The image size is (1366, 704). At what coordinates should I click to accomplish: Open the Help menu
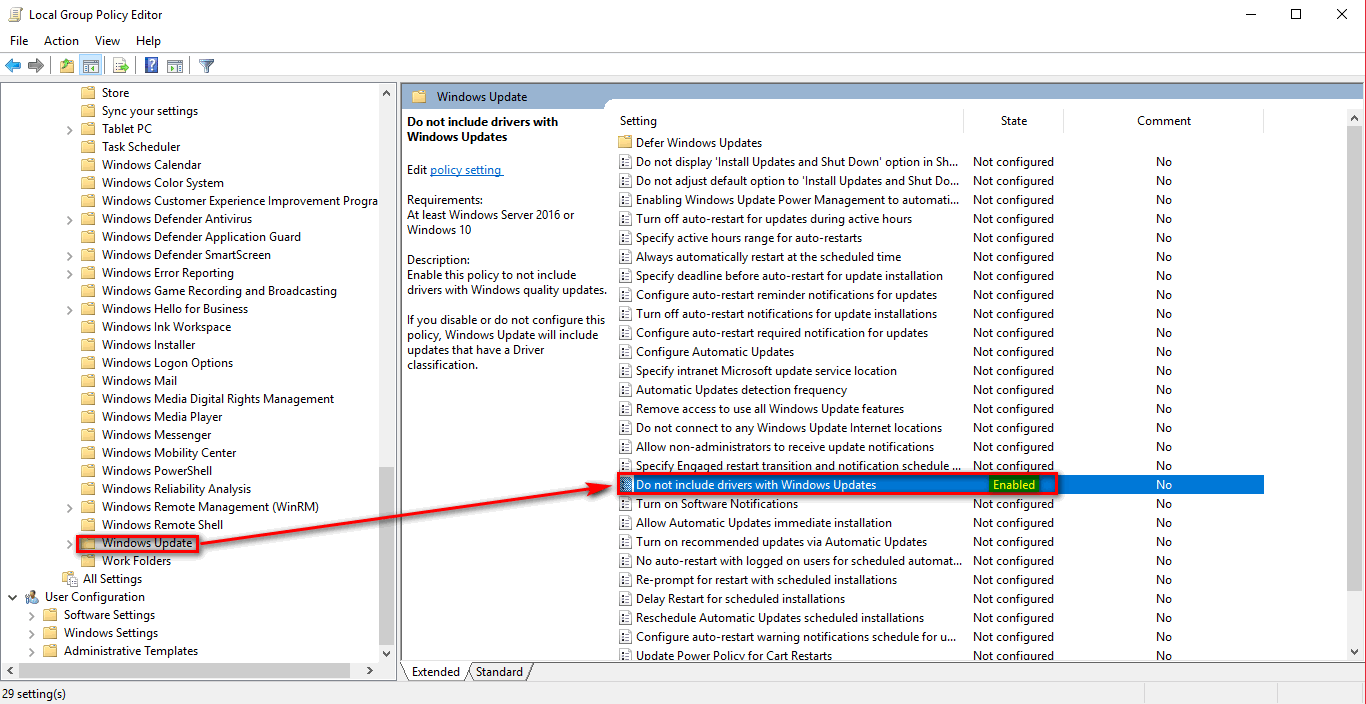pos(148,41)
